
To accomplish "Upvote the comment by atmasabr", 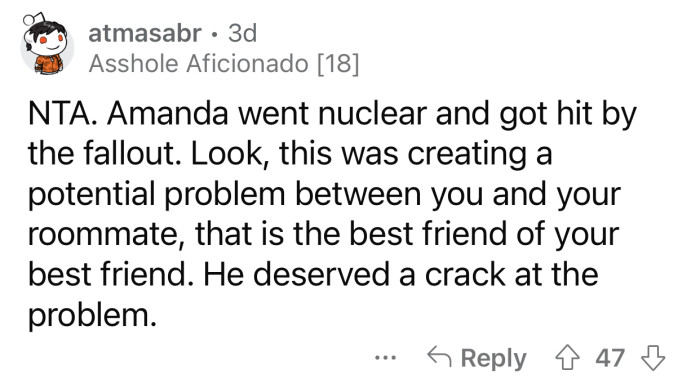I will tap(567, 358).
